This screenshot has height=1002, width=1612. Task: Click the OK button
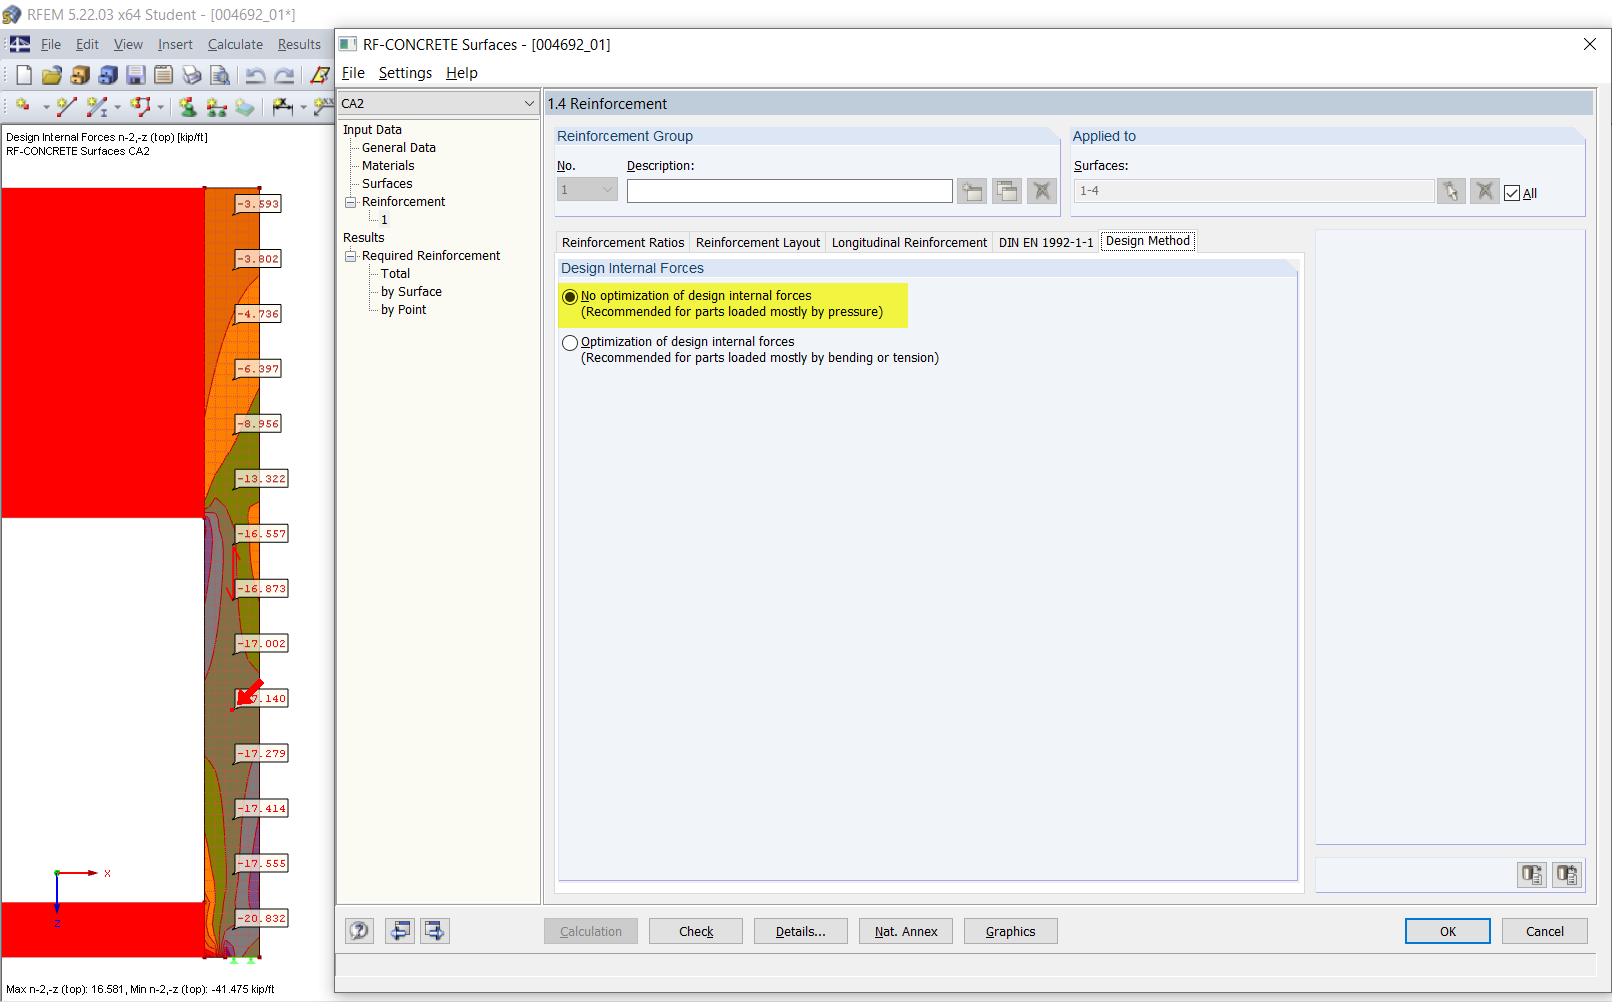(1448, 931)
